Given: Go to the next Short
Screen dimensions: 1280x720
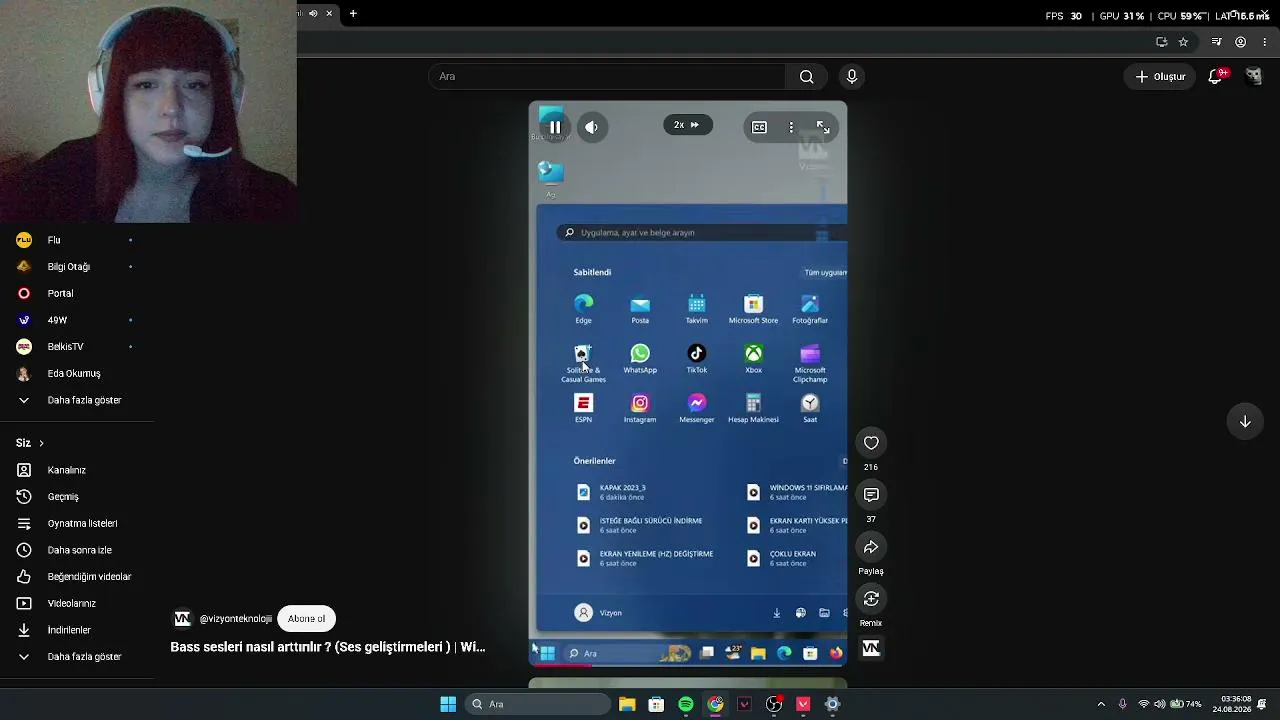Looking at the screenshot, I should coord(1245,422).
